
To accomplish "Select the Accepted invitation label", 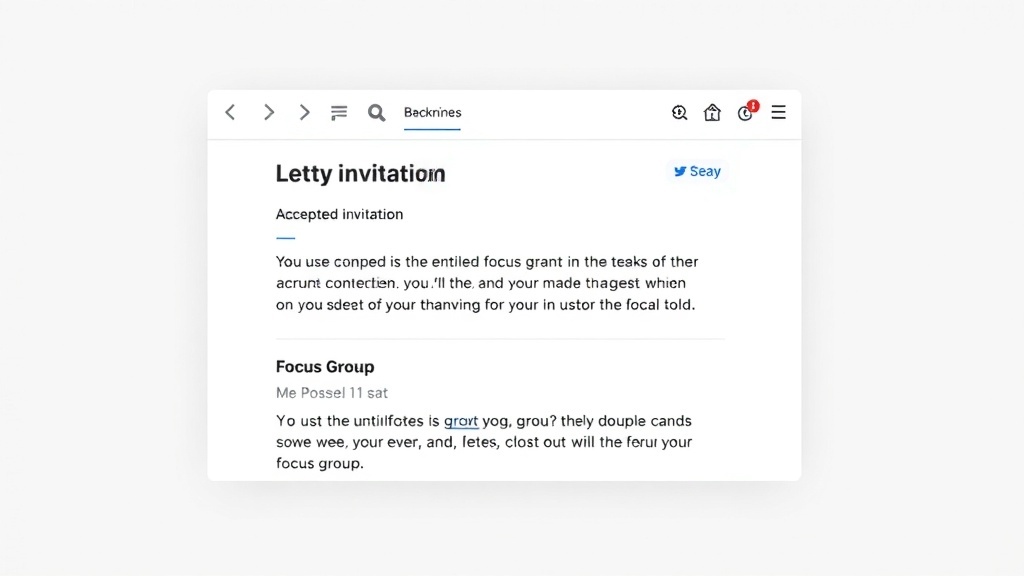I will point(339,214).
